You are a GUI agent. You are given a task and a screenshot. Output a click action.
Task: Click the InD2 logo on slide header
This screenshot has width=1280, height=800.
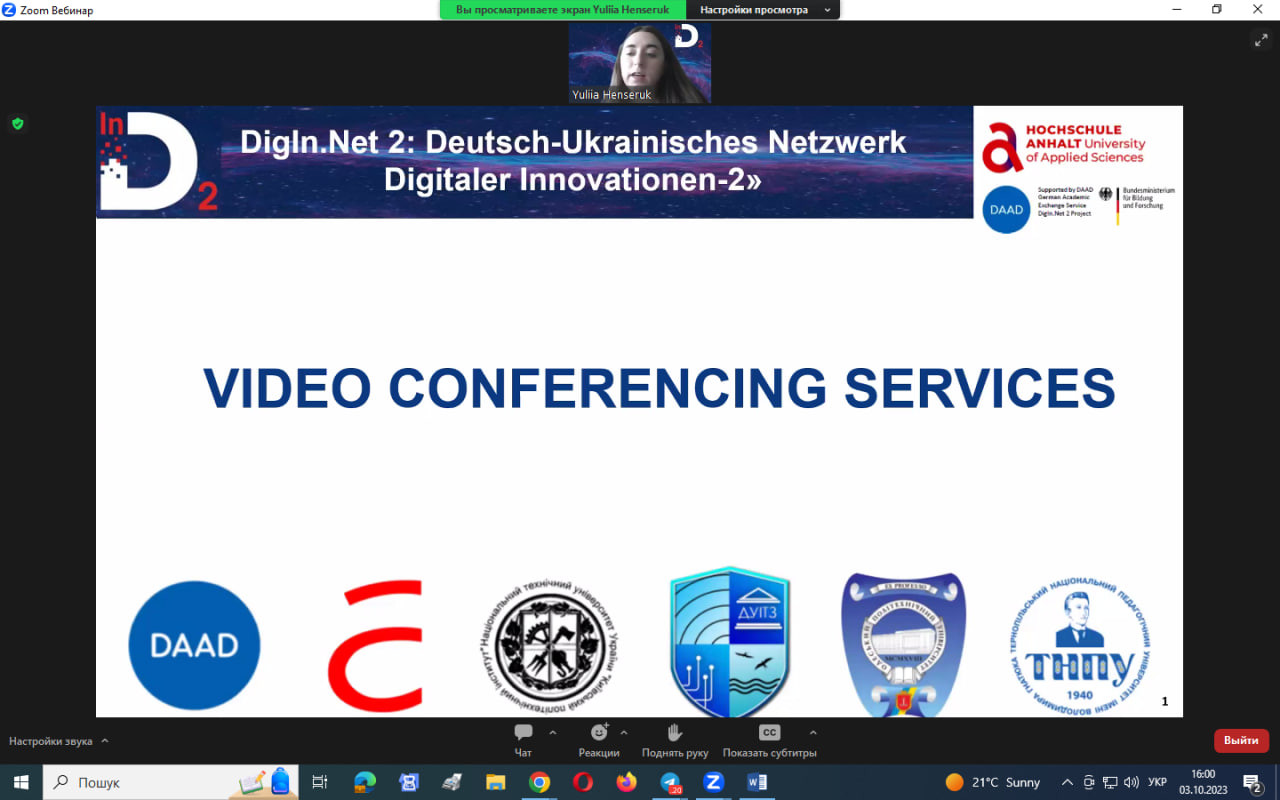point(157,161)
